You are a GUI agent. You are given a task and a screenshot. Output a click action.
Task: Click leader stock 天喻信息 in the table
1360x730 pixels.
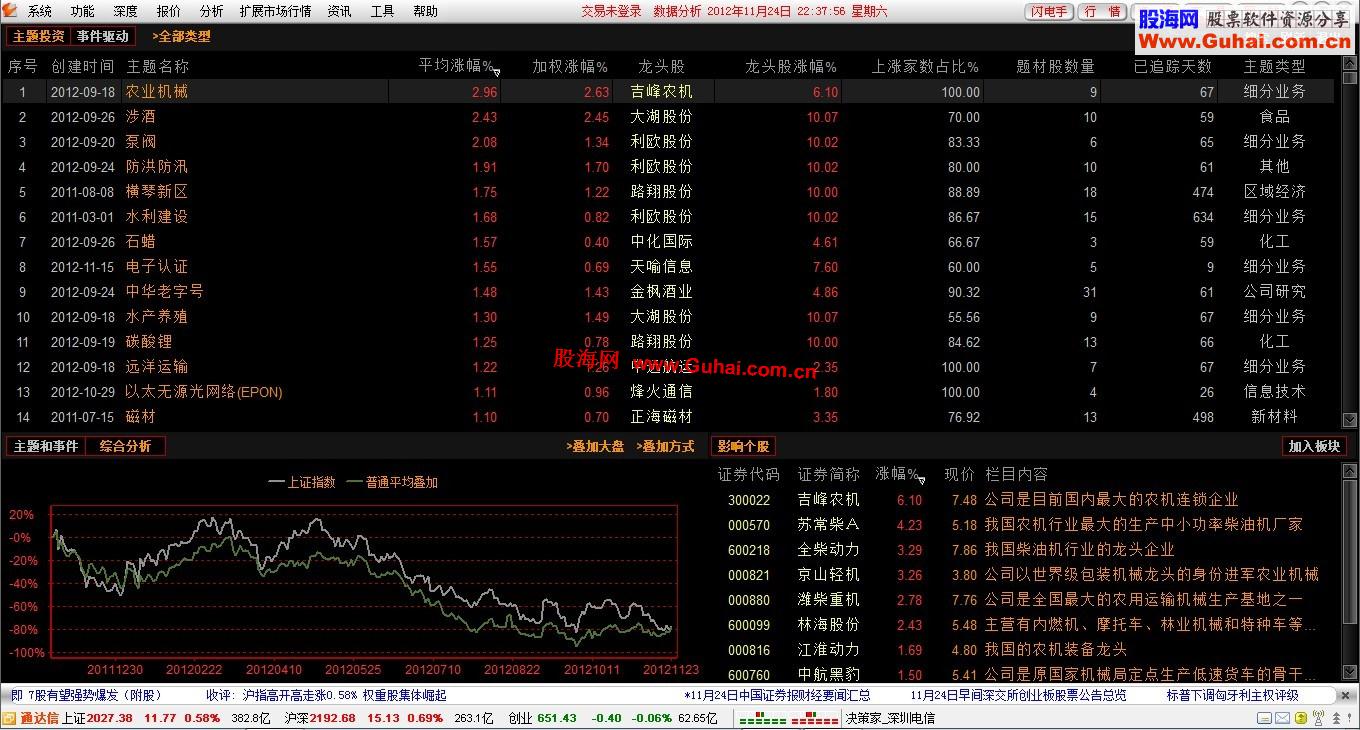click(661, 266)
